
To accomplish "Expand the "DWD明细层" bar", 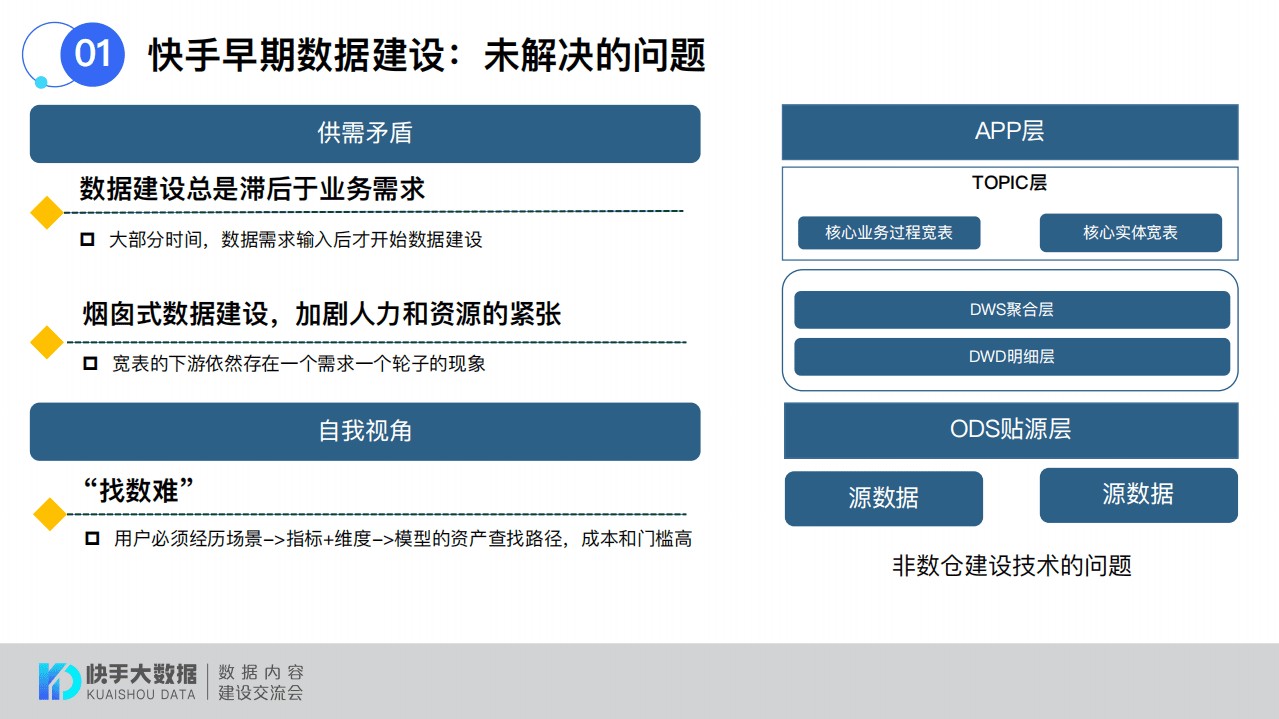I will pyautogui.click(x=1011, y=356).
